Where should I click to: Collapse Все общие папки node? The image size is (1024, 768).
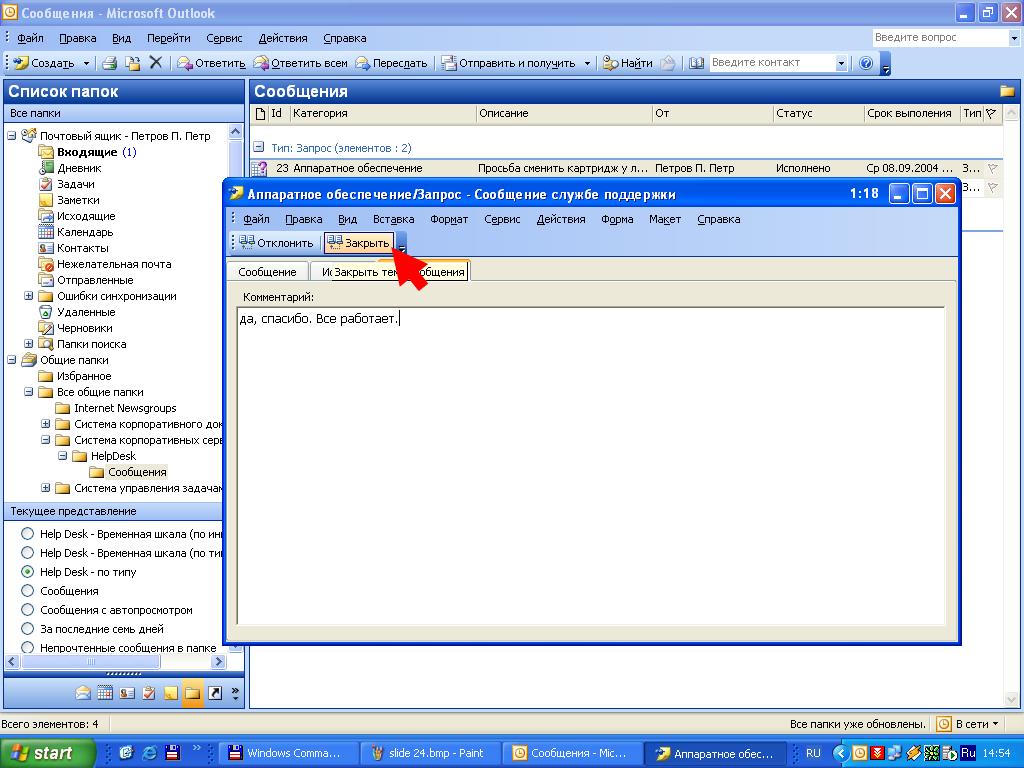tap(29, 392)
